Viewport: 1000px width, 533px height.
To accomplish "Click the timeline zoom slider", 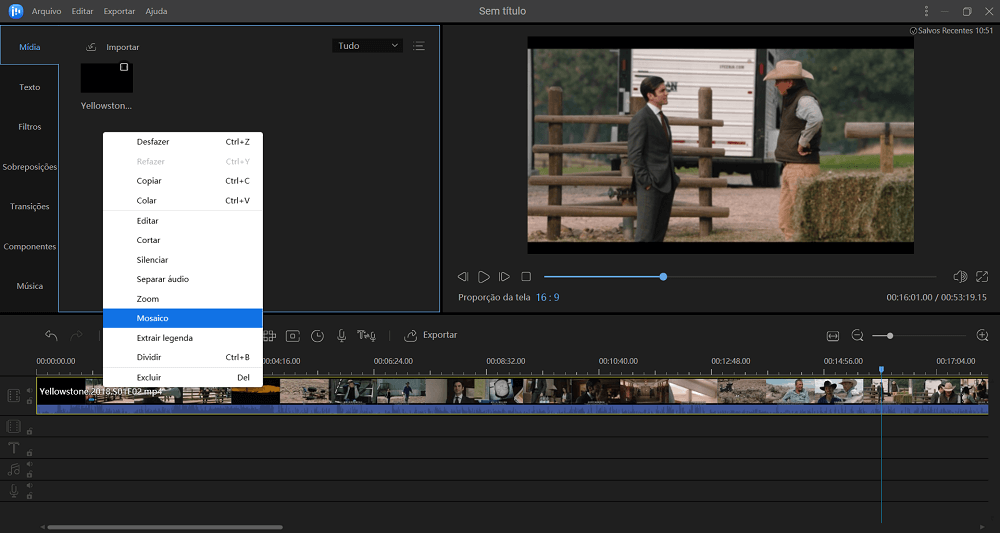I will click(x=919, y=335).
